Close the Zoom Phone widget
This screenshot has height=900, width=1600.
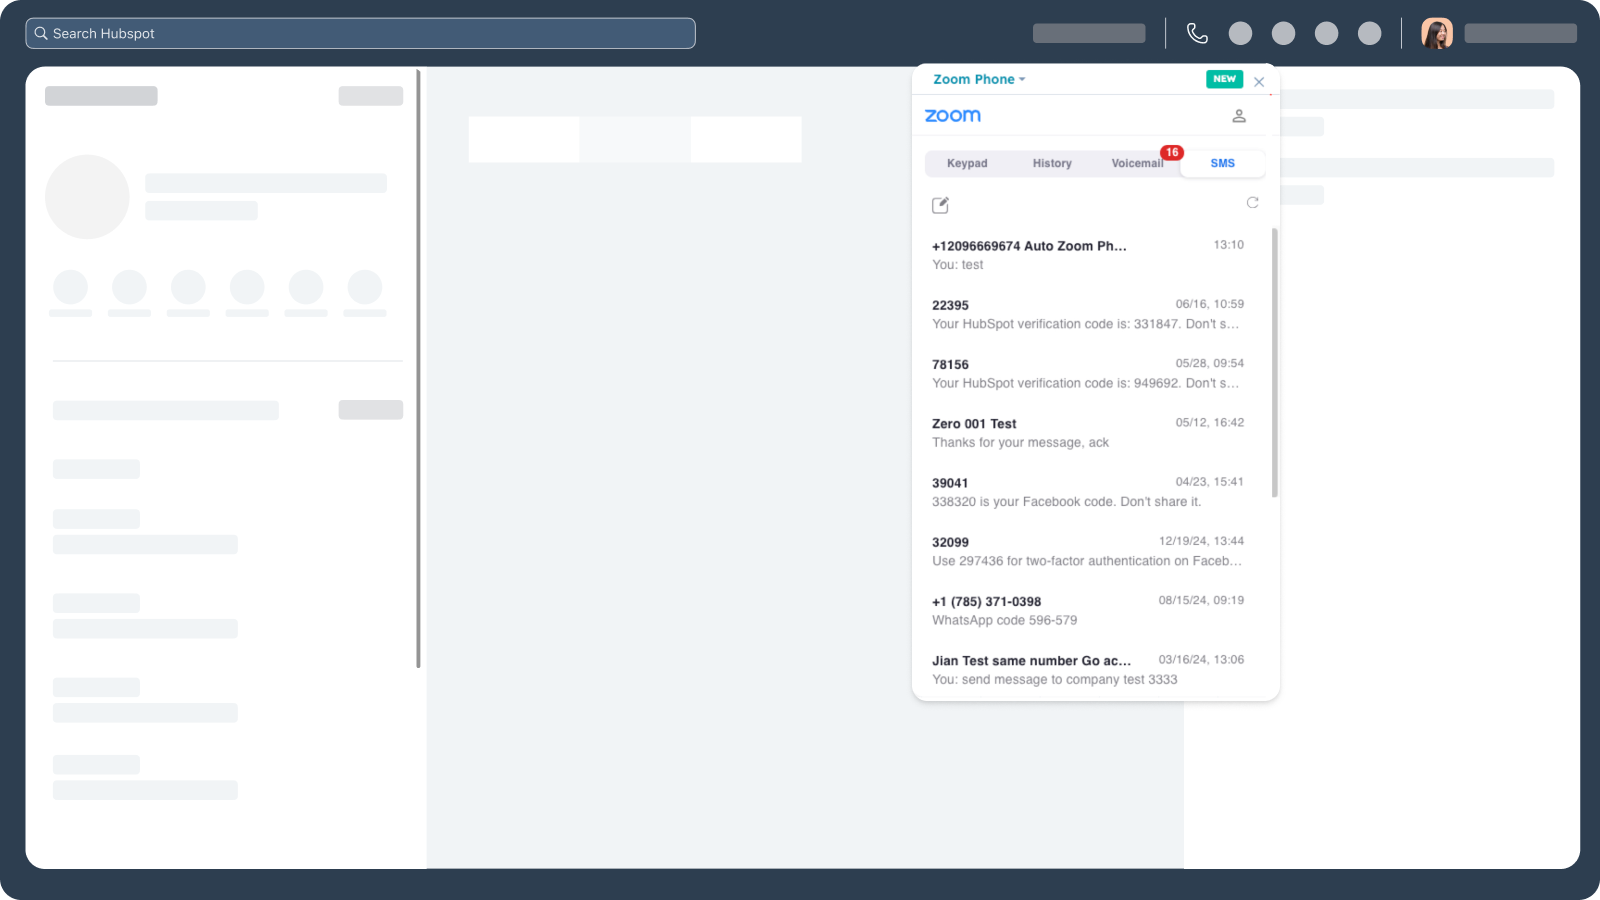coord(1259,82)
